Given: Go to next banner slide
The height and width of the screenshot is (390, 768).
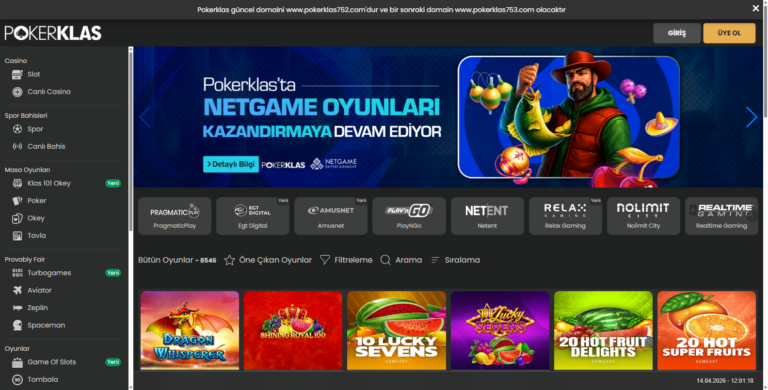Looking at the screenshot, I should coord(751,117).
